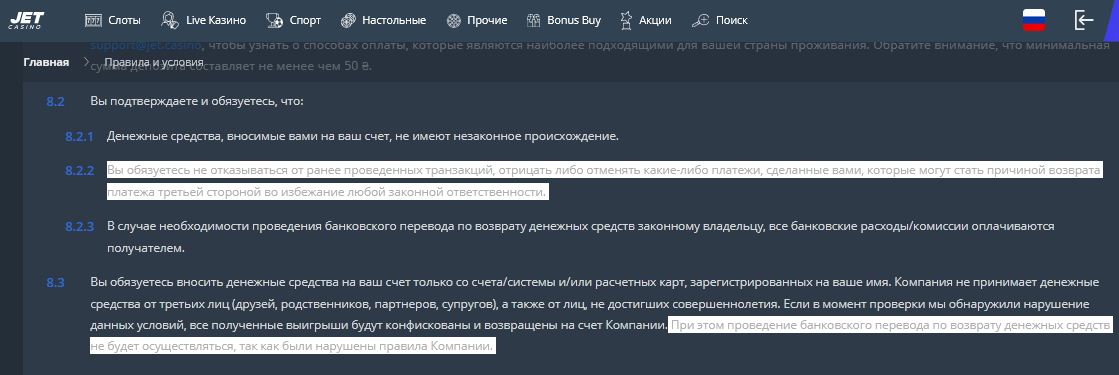Click section number 8.2

tap(56, 101)
